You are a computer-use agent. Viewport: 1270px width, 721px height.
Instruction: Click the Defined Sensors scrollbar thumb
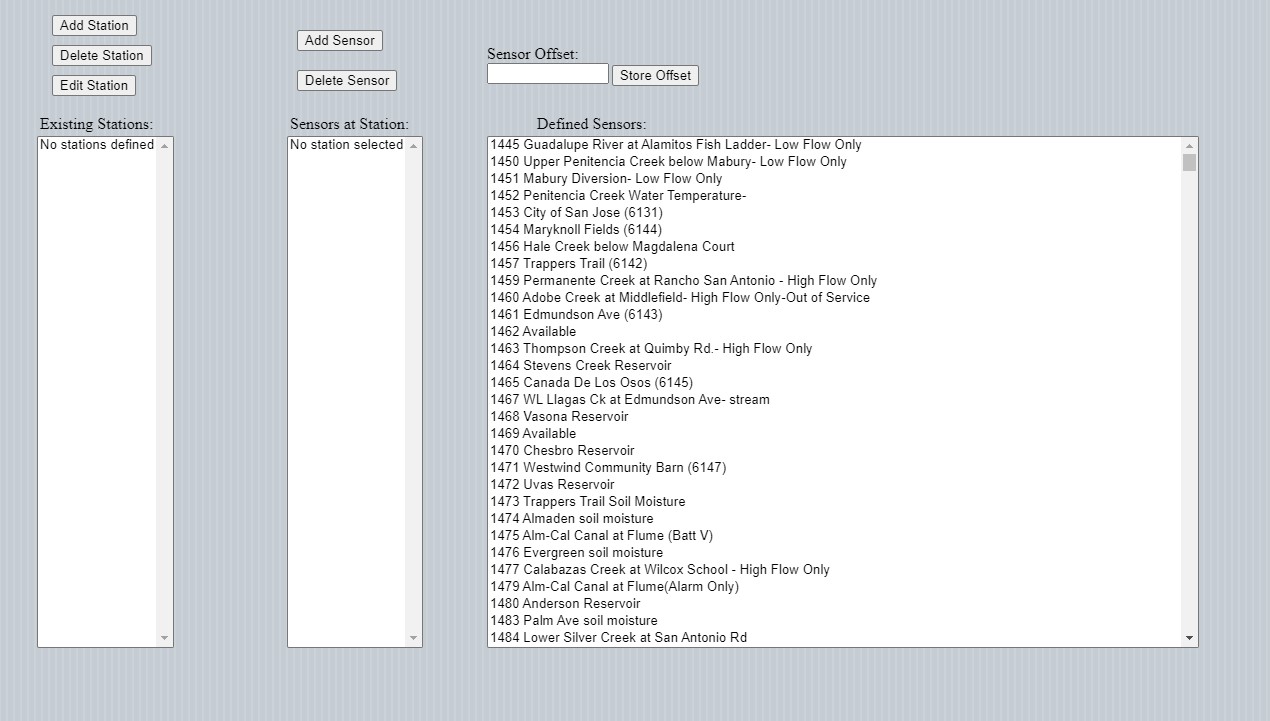click(1189, 162)
